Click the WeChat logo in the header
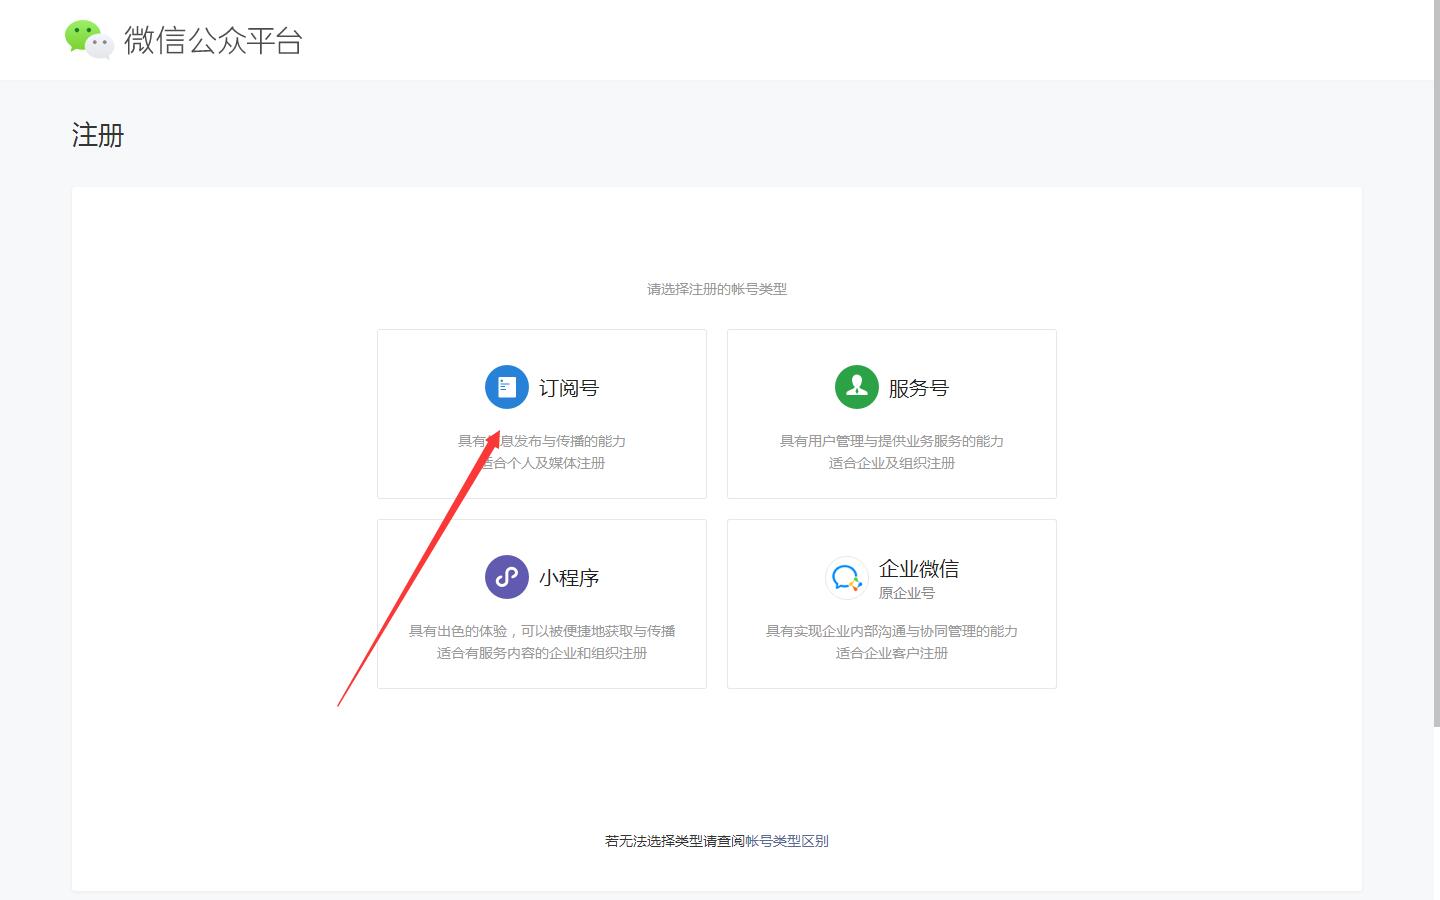This screenshot has width=1440, height=900. click(x=88, y=40)
